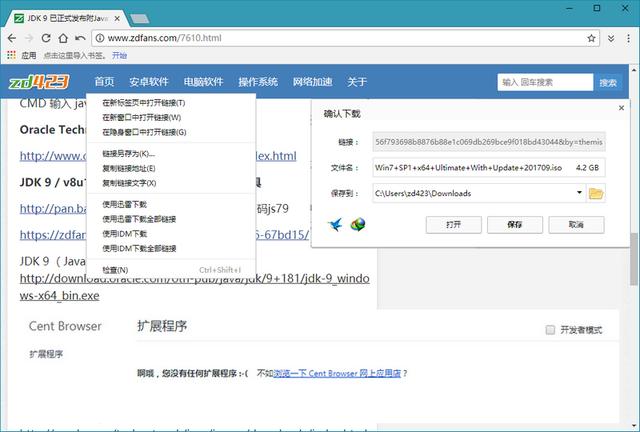This screenshot has height=432, width=640.
Task: Browse folder icon beside save path
Action: [596, 193]
